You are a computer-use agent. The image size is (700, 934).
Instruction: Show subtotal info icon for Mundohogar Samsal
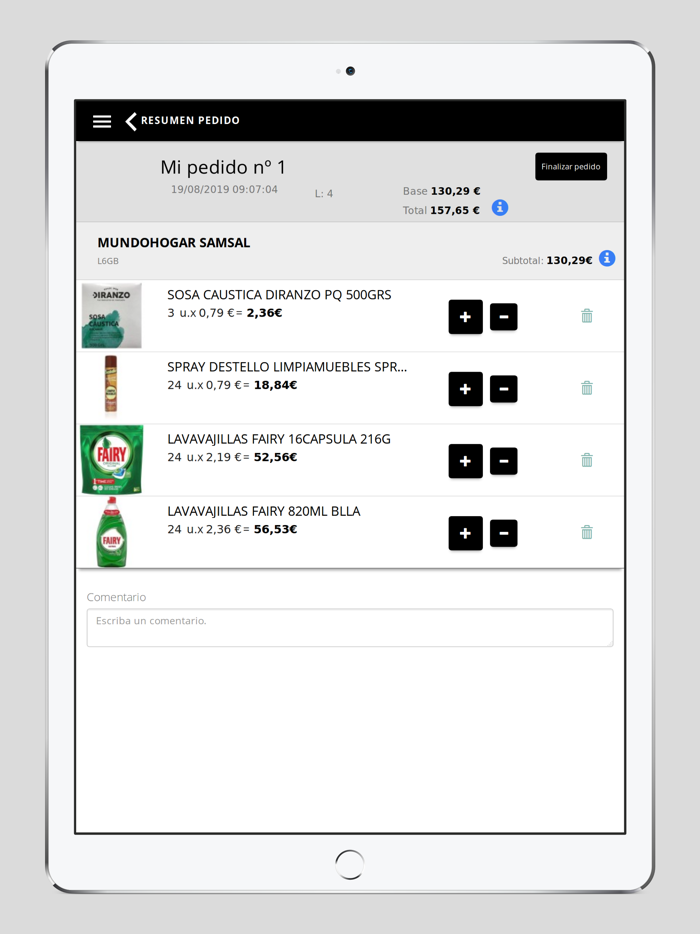pyautogui.click(x=607, y=259)
